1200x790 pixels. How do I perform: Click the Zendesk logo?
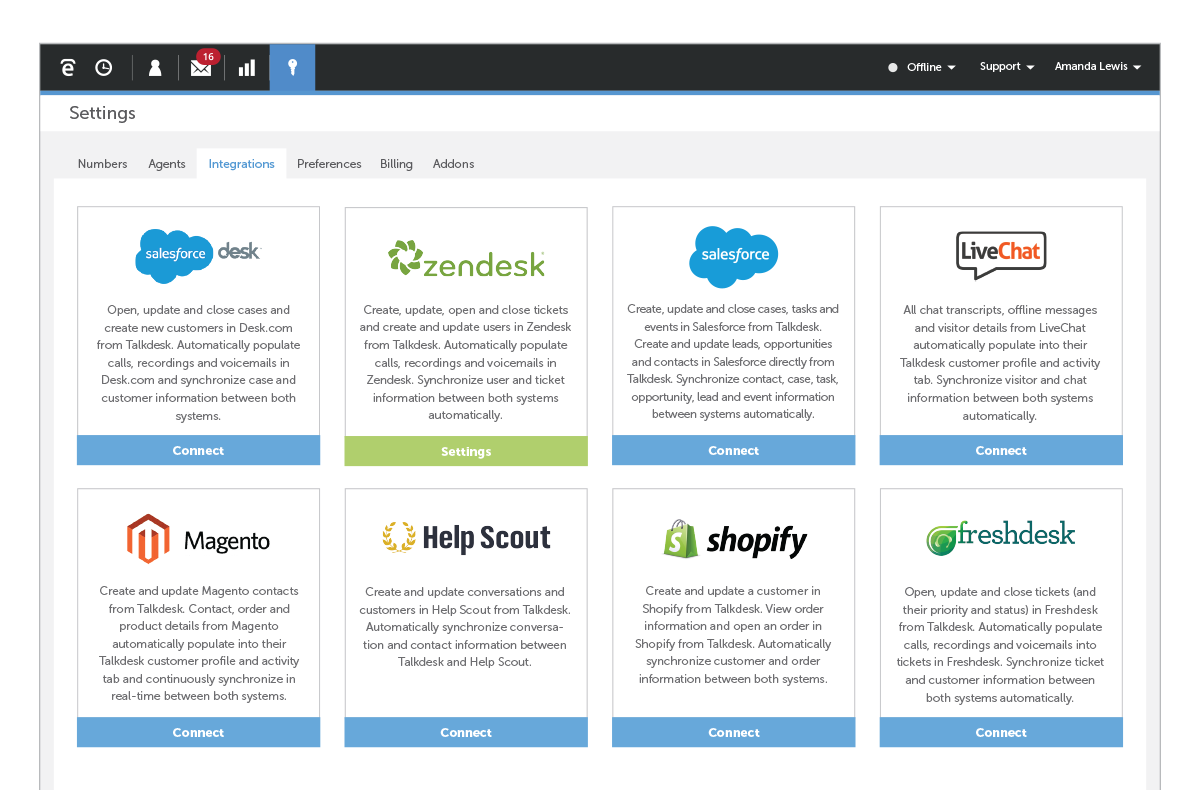tap(466, 259)
